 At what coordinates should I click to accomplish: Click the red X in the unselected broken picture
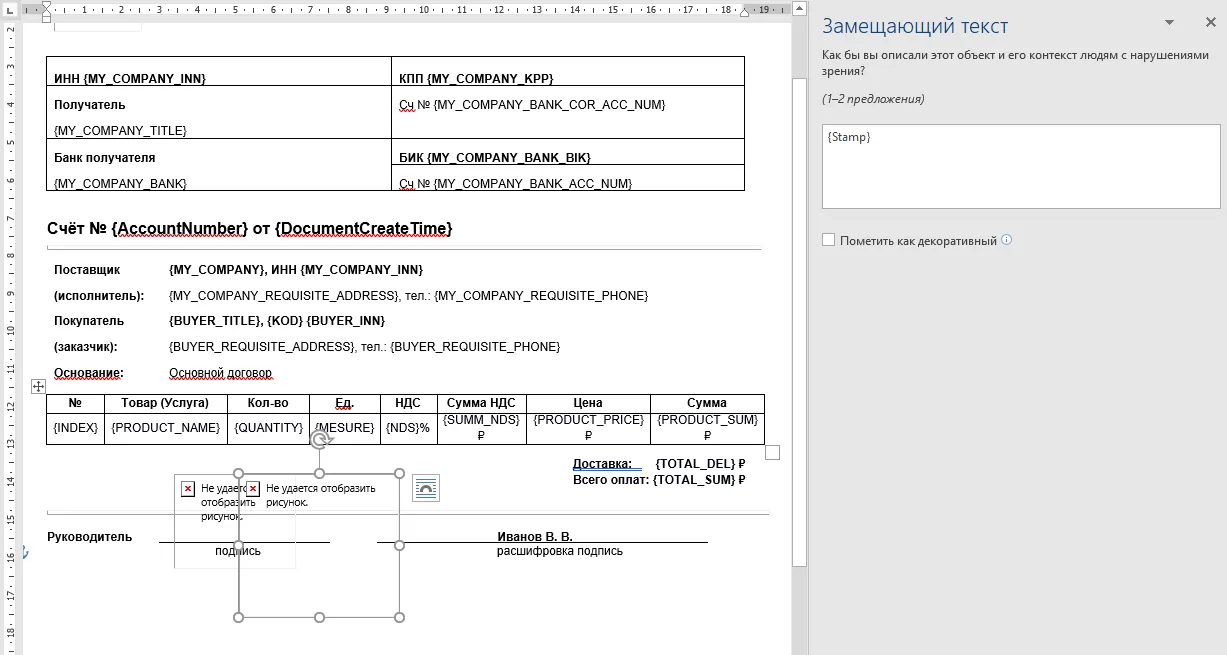tap(187, 489)
